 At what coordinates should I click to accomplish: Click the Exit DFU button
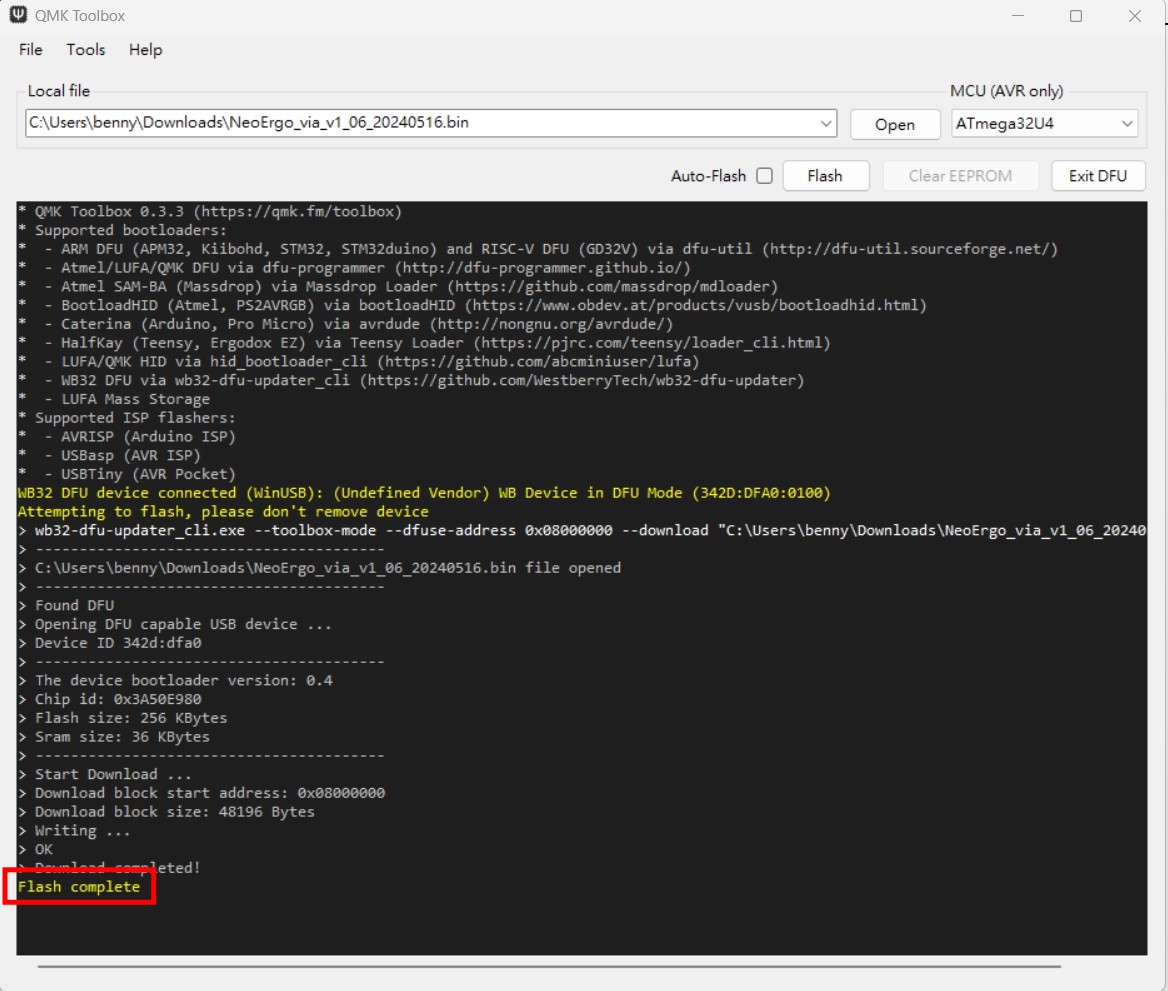coord(1098,176)
